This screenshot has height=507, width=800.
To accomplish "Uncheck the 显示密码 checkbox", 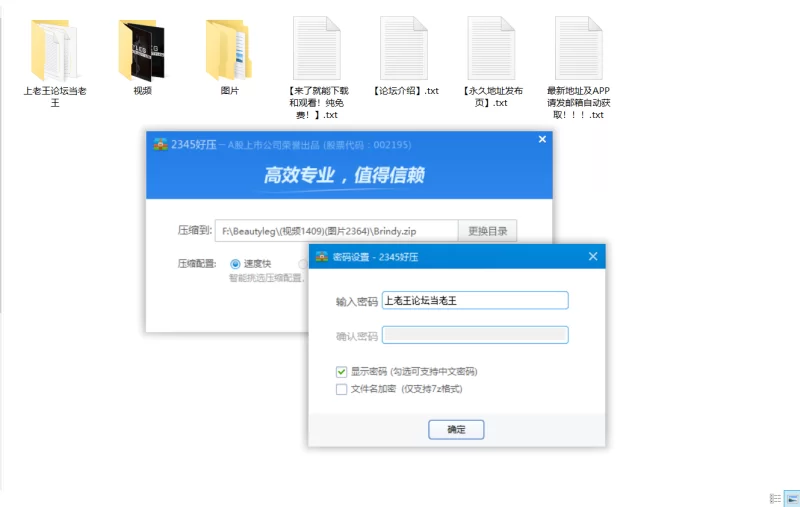I will point(341,372).
